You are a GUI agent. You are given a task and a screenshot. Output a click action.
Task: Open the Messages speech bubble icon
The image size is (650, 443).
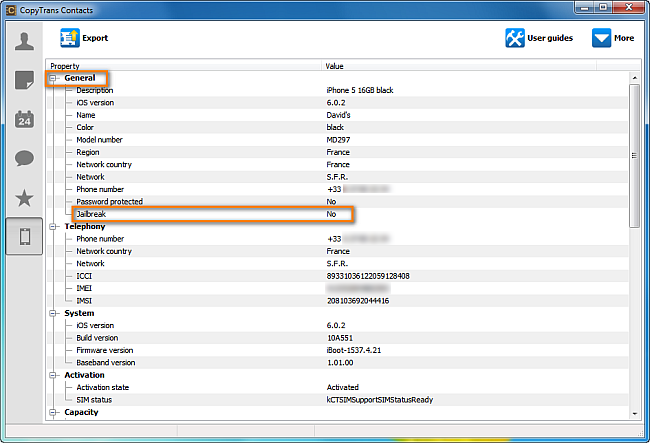click(x=24, y=158)
